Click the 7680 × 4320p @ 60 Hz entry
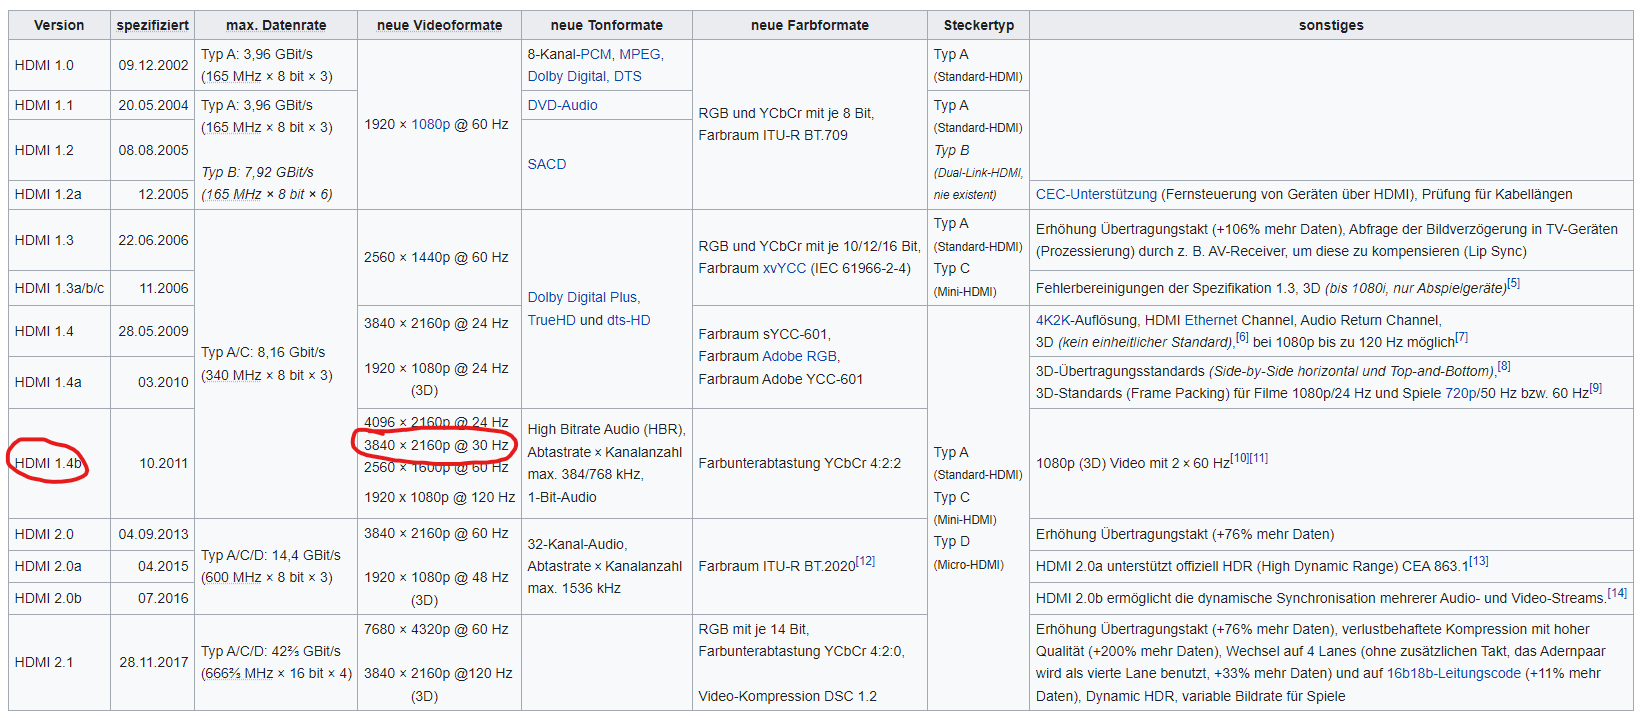Screen dimensions: 1641x718 [x=436, y=629]
